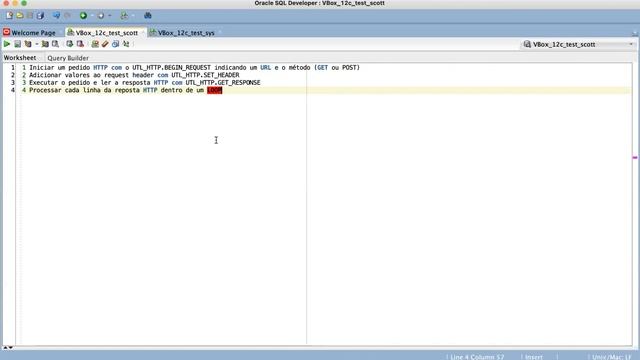640x360 pixels.
Task: Click the Commit icon
Action: tap(70, 44)
